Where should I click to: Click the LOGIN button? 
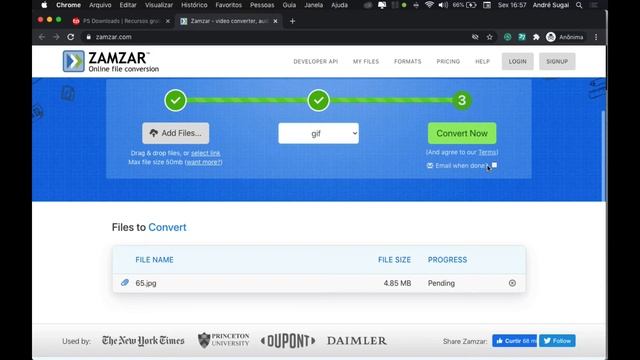518,61
